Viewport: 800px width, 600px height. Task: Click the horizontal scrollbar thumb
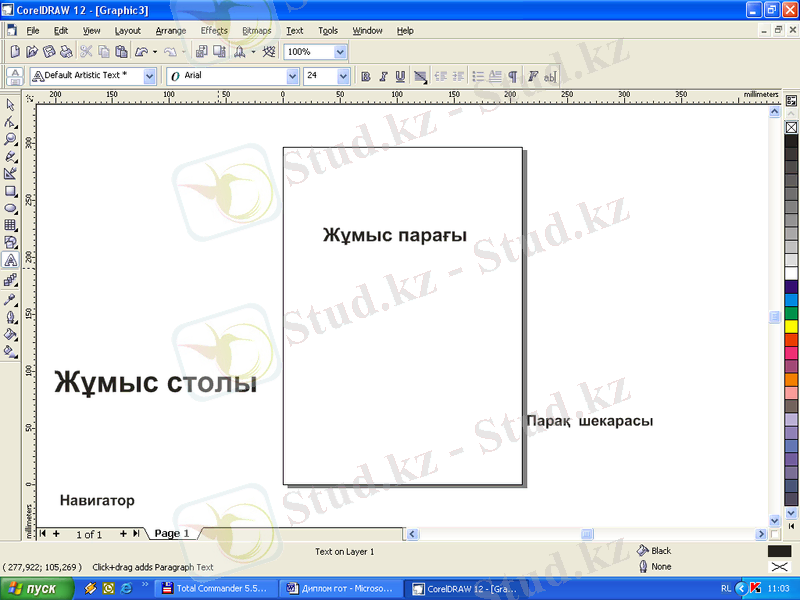pyautogui.click(x=588, y=534)
